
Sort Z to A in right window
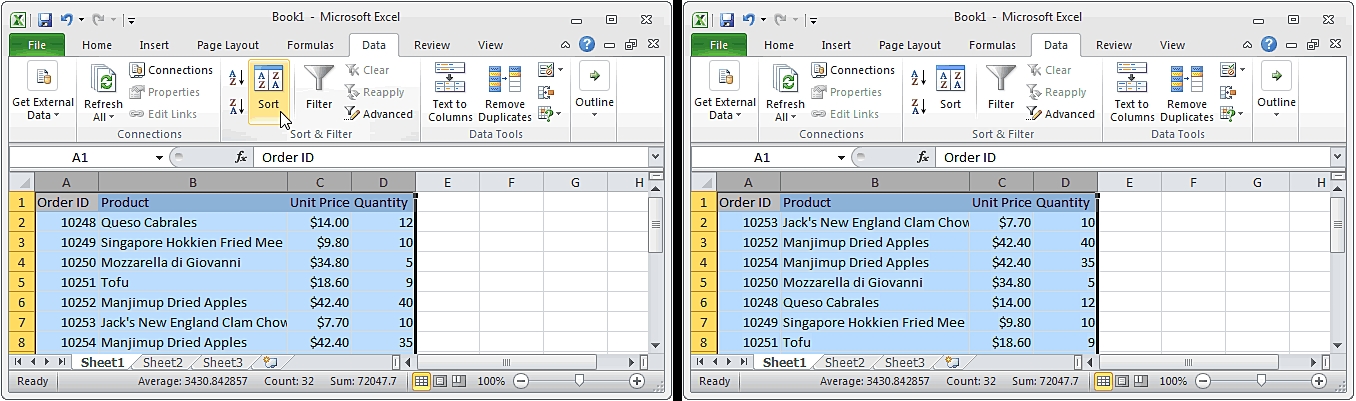(919, 106)
